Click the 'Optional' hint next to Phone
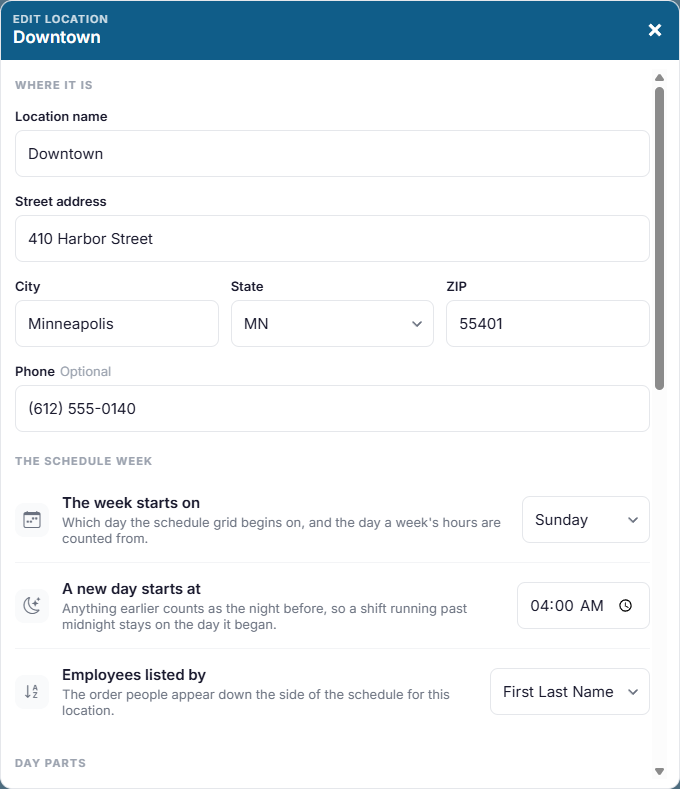 [x=86, y=371]
